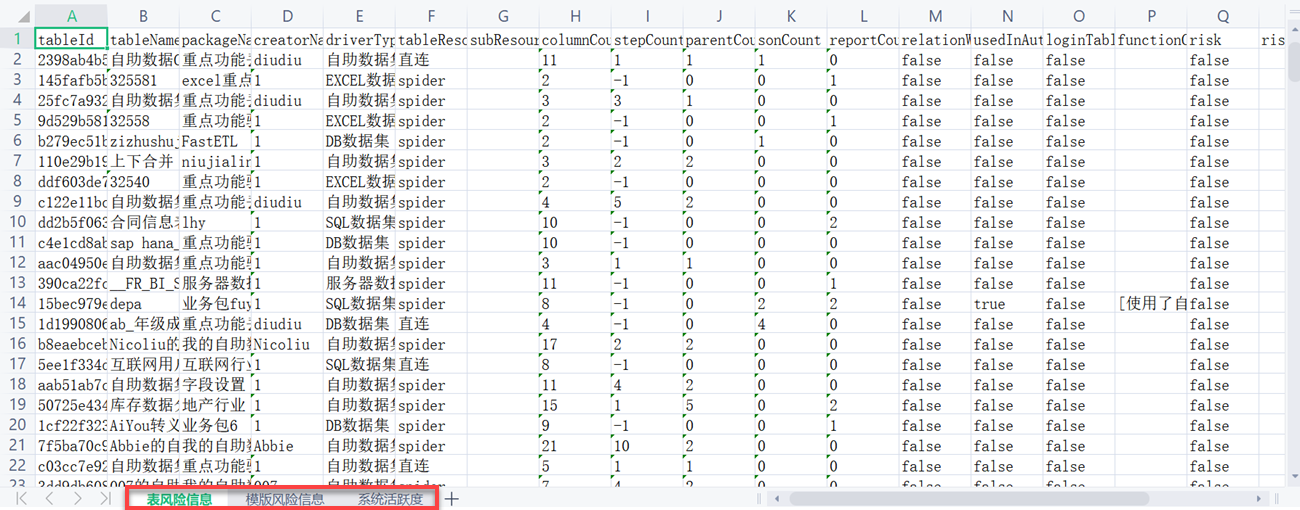Select the cell '[使用了自'
Image resolution: width=1300 pixels, height=510 pixels.
tap(1151, 303)
